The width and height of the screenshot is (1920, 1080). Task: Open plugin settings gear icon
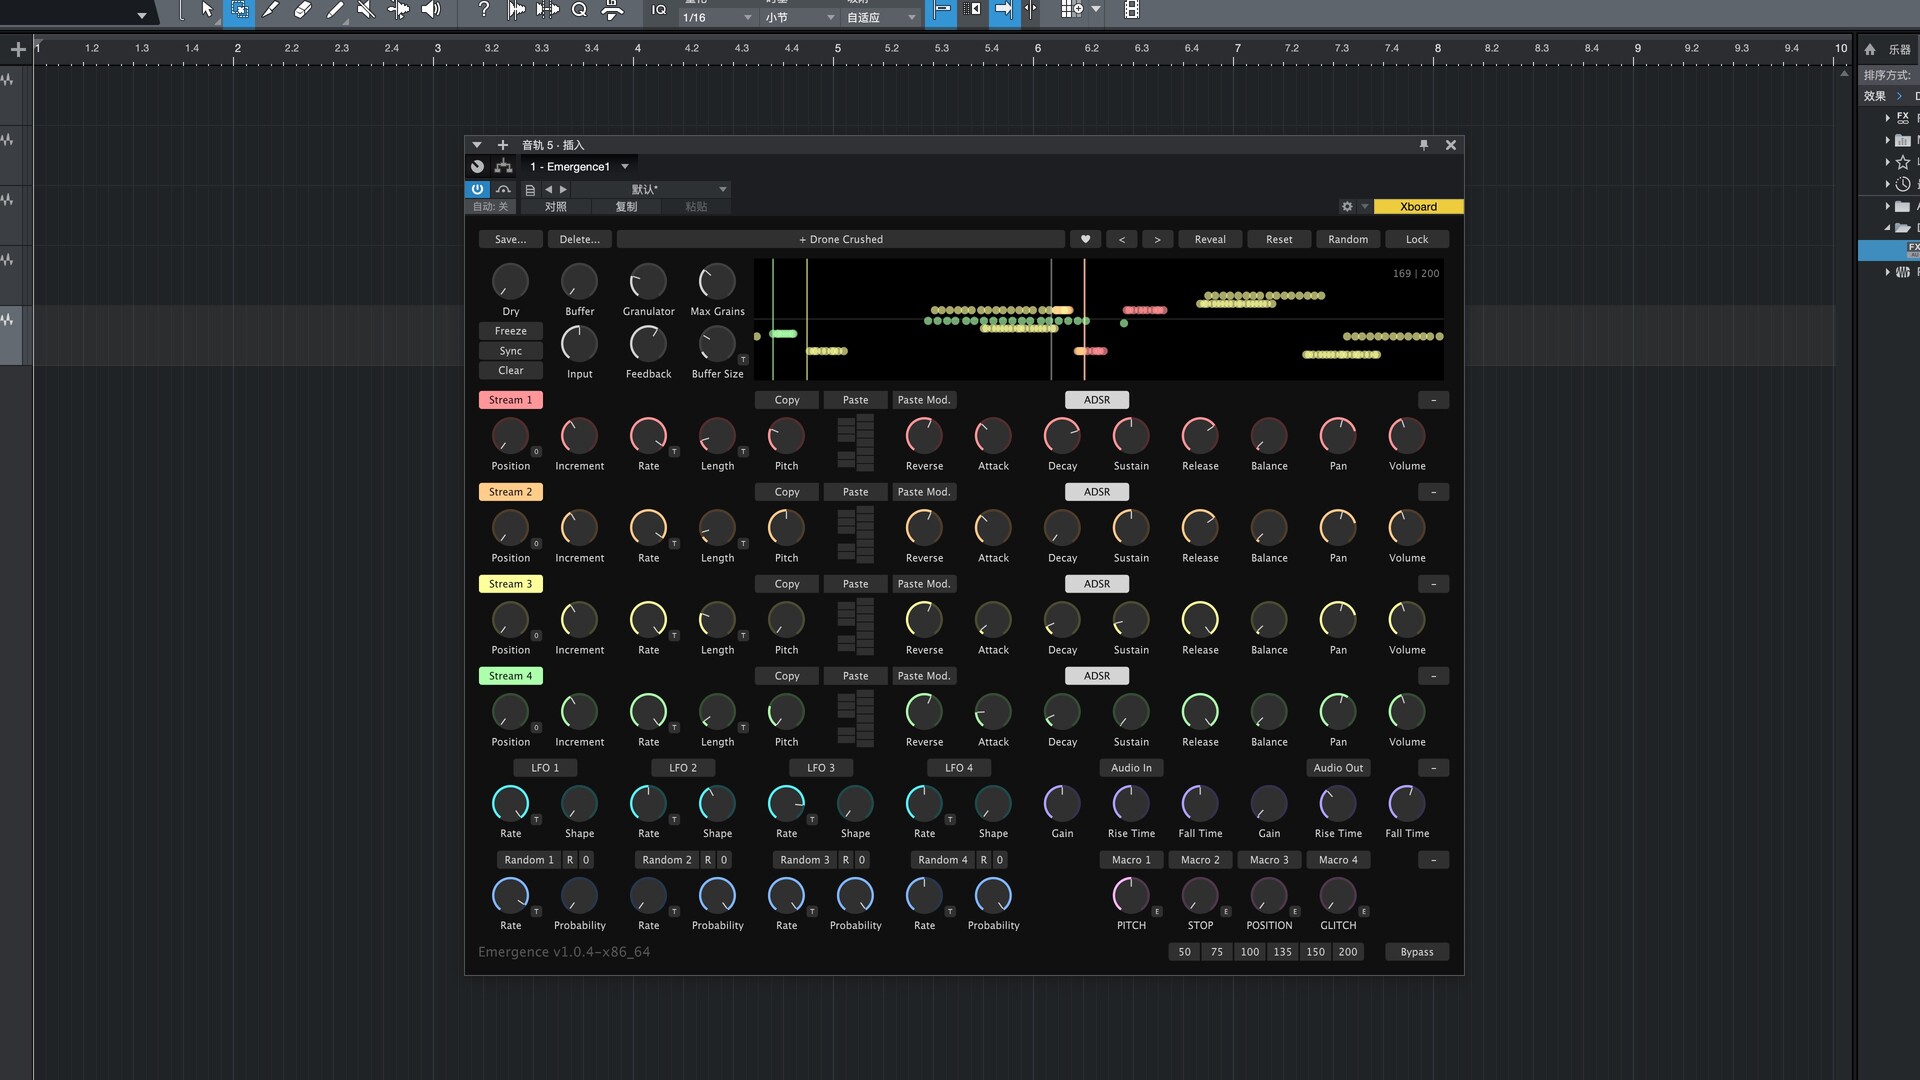click(1347, 207)
